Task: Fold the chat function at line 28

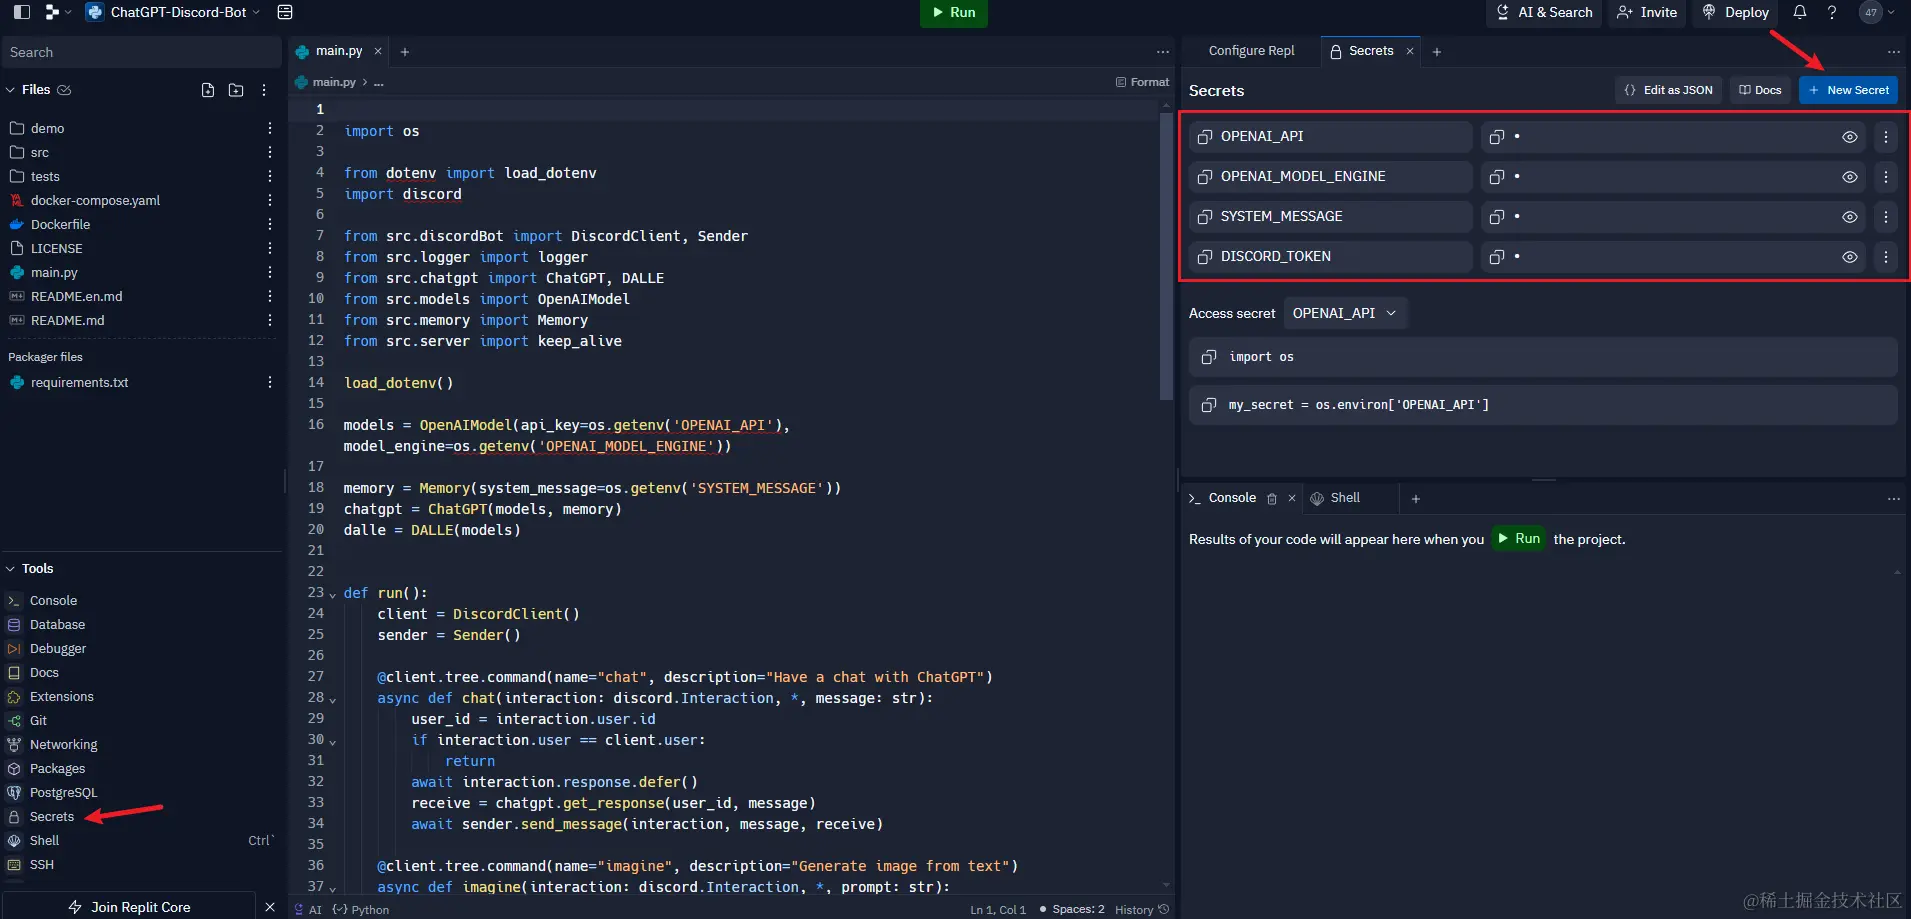Action: pyautogui.click(x=333, y=699)
